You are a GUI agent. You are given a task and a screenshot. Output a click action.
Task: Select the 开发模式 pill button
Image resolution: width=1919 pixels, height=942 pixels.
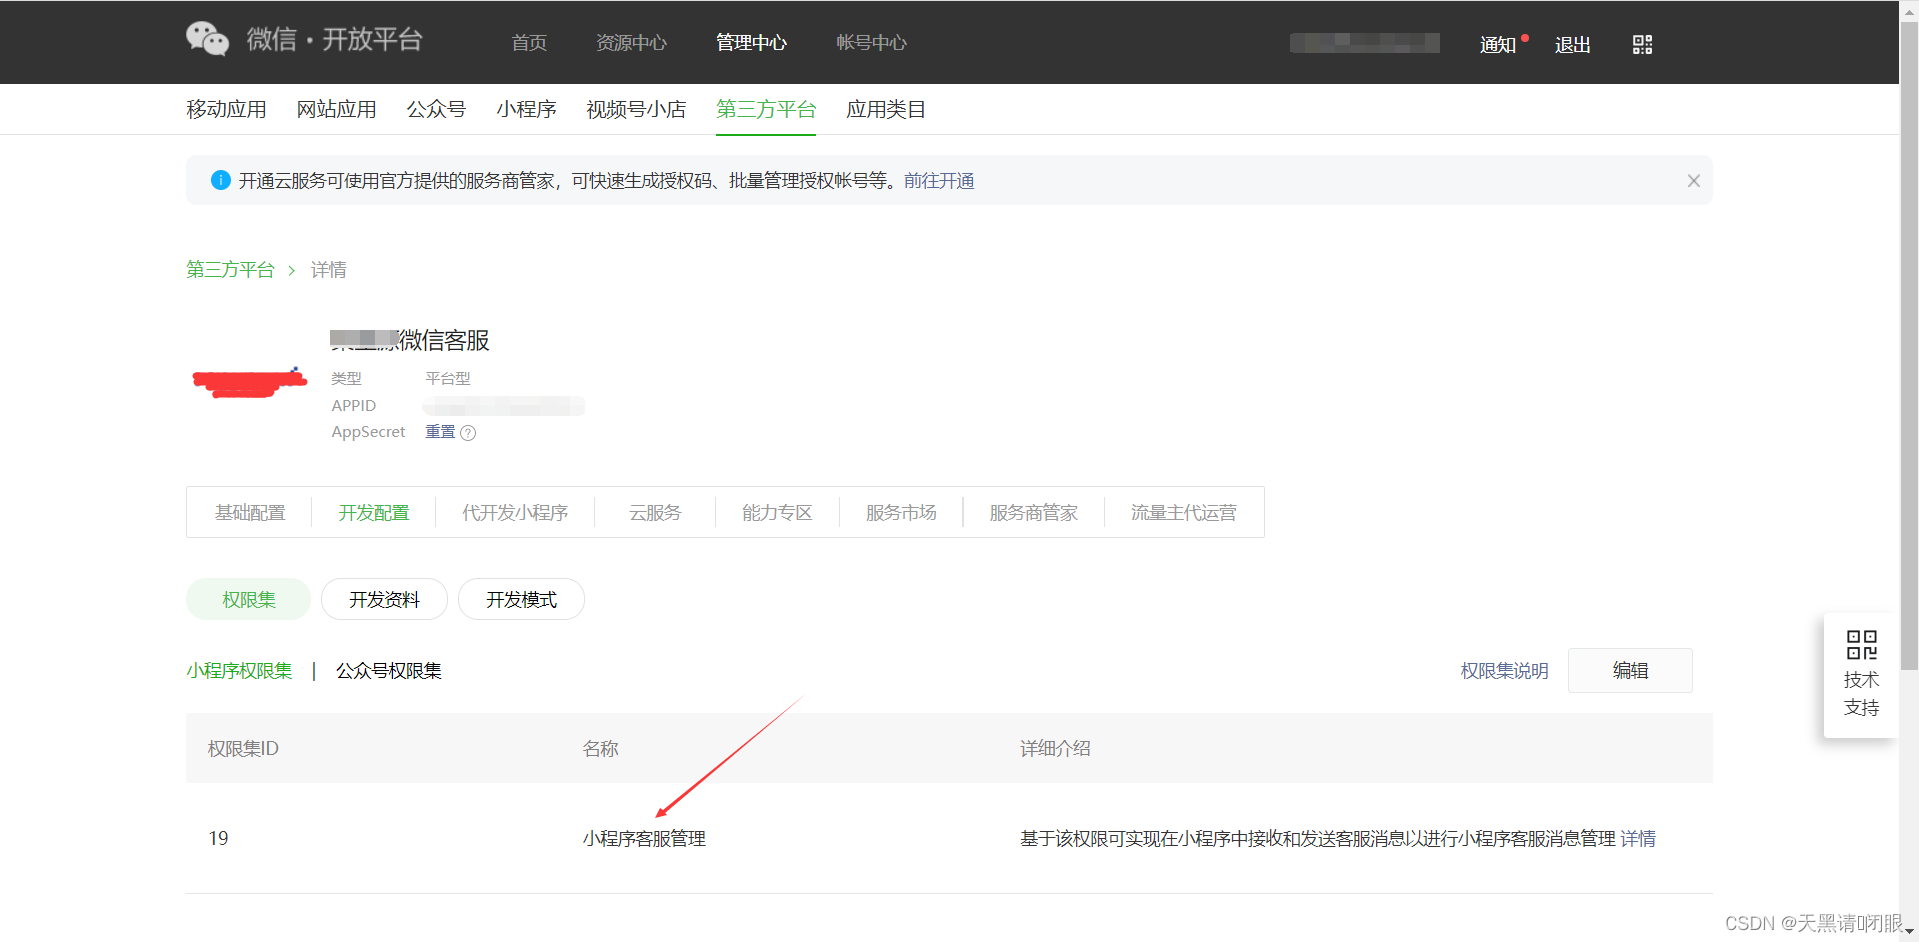pyautogui.click(x=521, y=599)
